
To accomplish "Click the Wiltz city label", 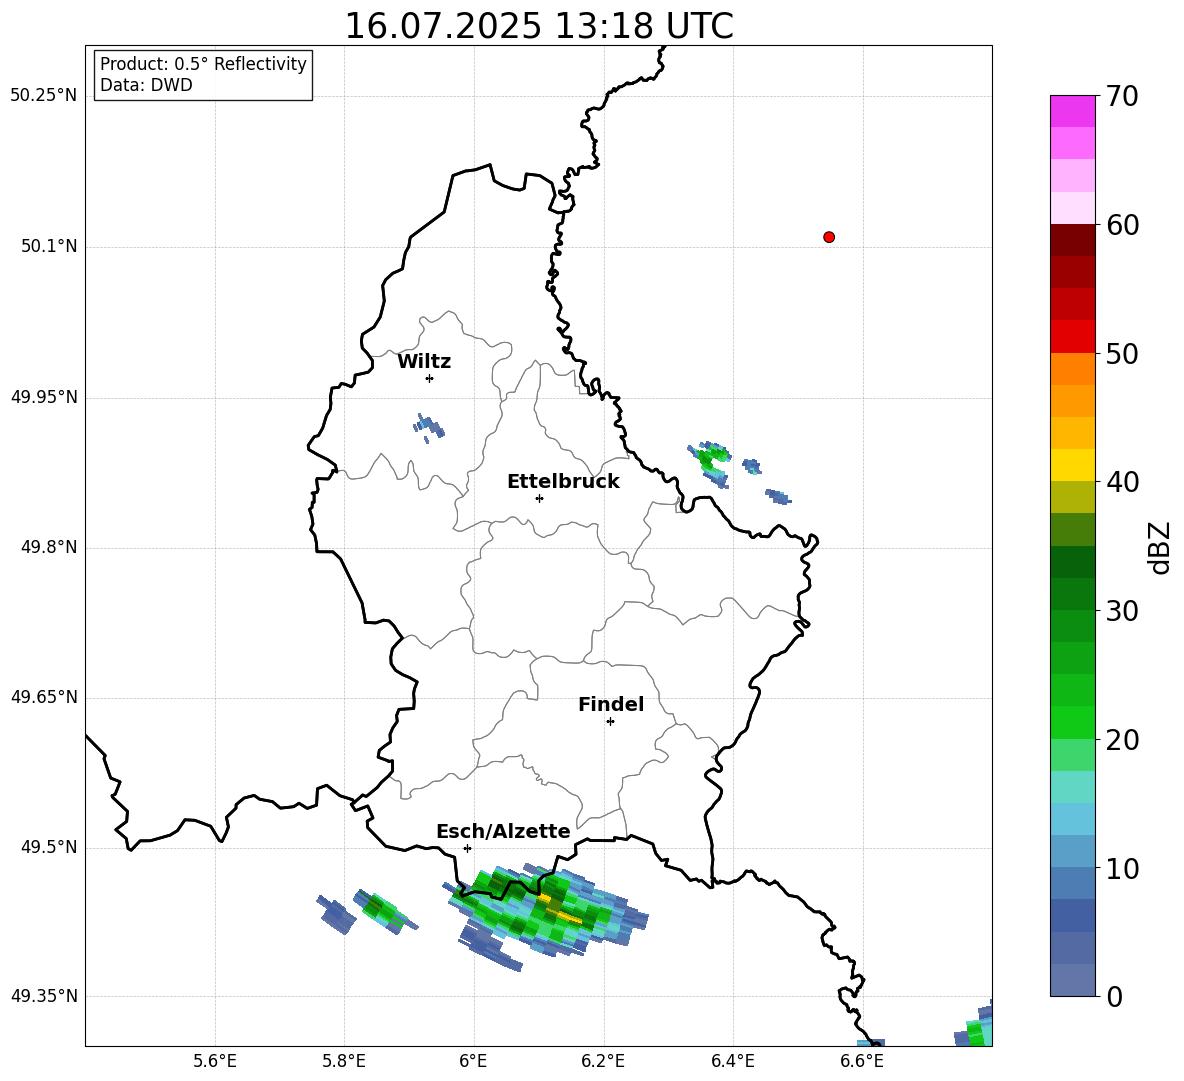I will pyautogui.click(x=424, y=362).
